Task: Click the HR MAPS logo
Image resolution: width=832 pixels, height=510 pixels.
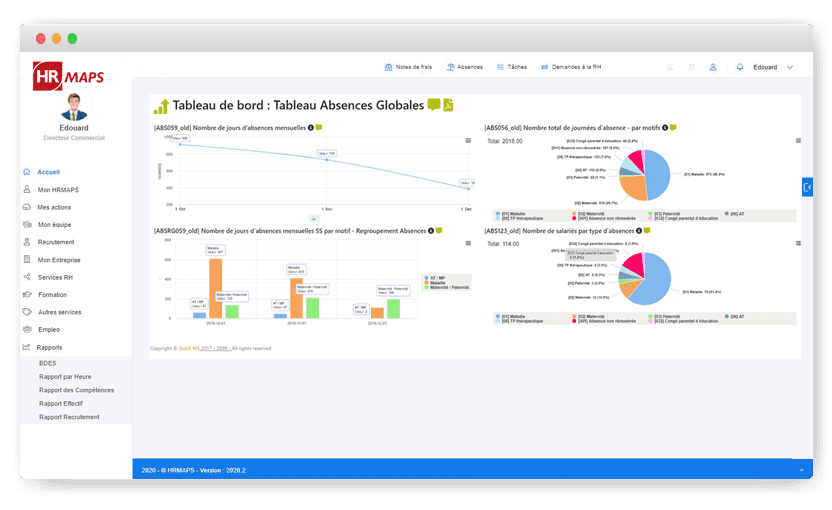Action: coord(69,77)
